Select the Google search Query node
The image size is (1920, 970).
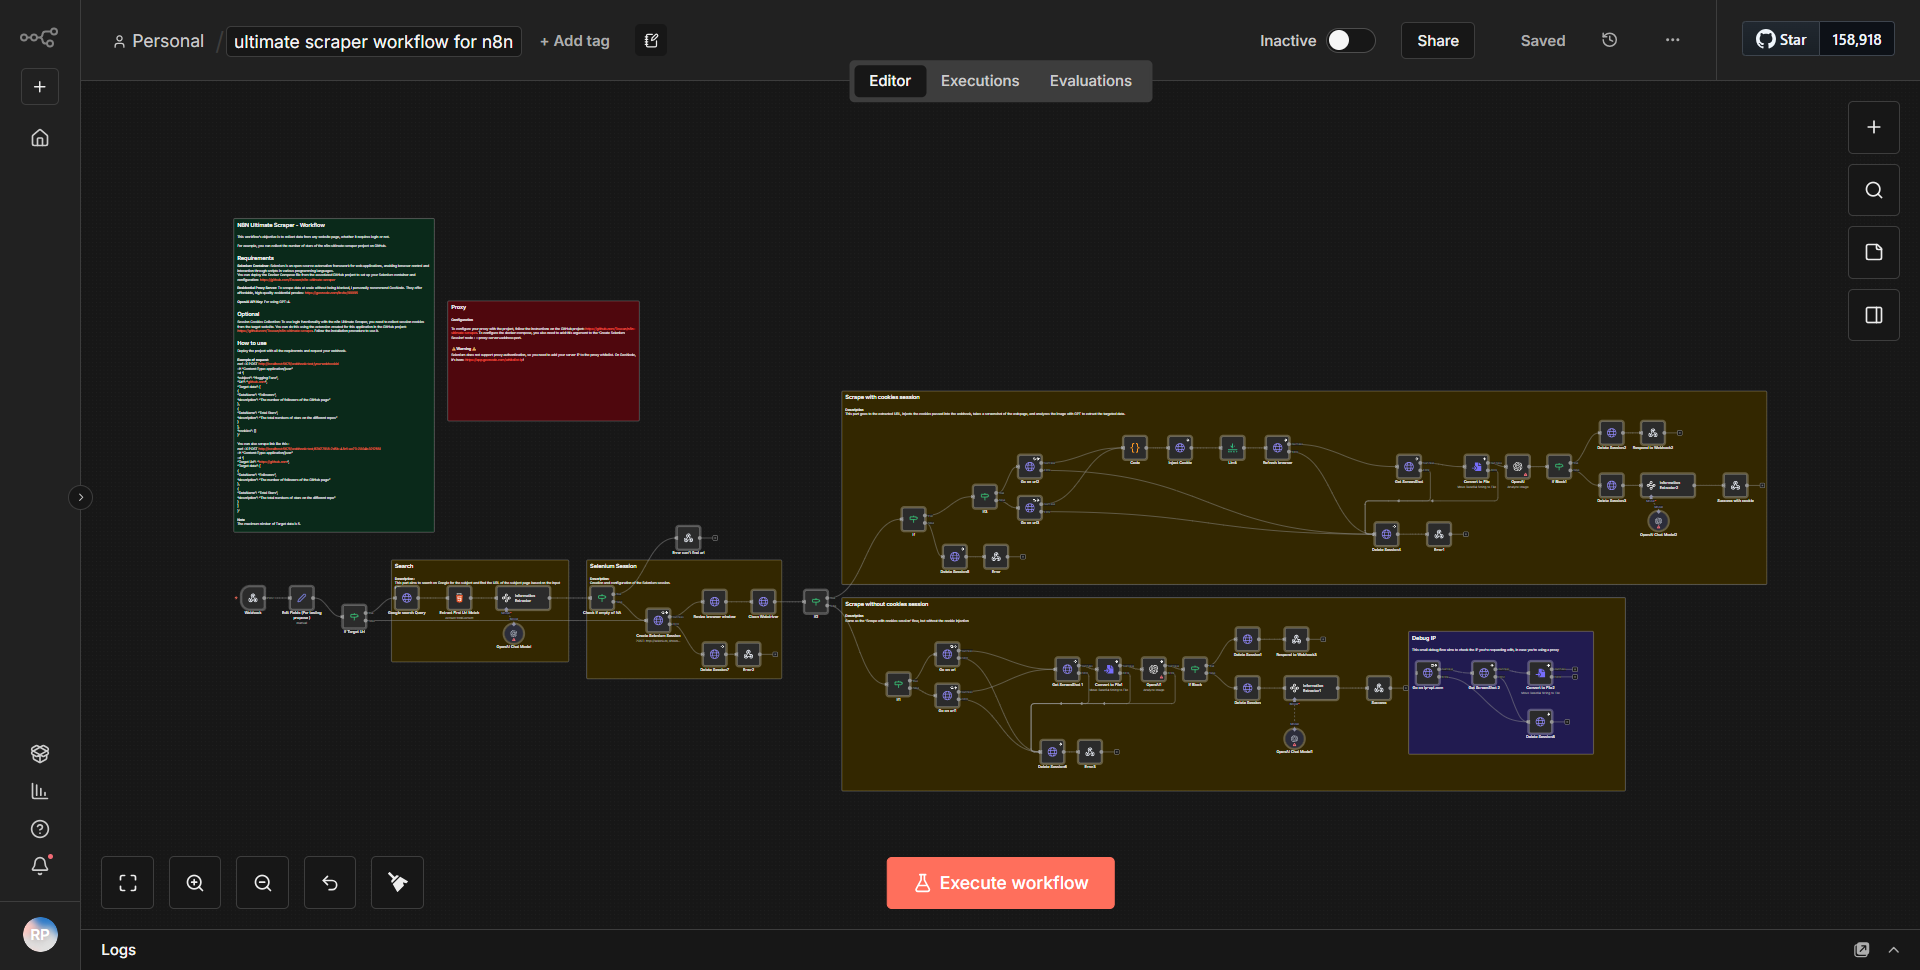tap(406, 598)
